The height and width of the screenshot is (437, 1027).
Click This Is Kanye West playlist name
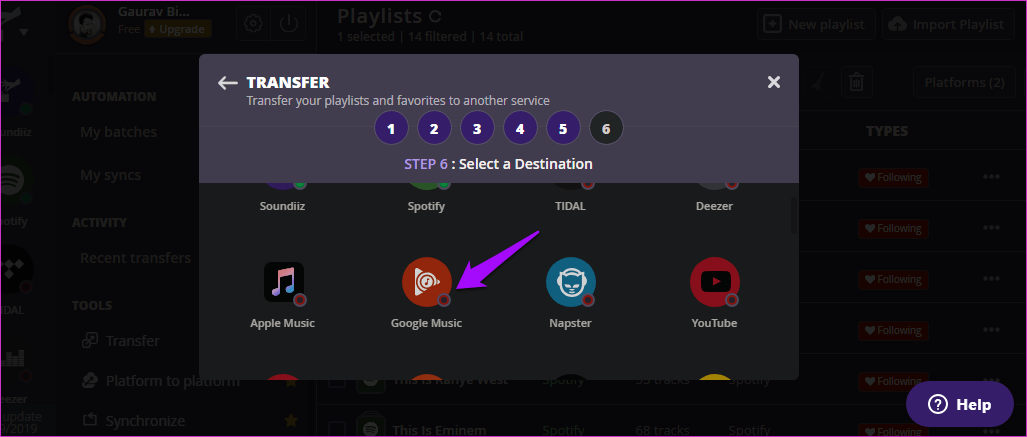(x=451, y=381)
